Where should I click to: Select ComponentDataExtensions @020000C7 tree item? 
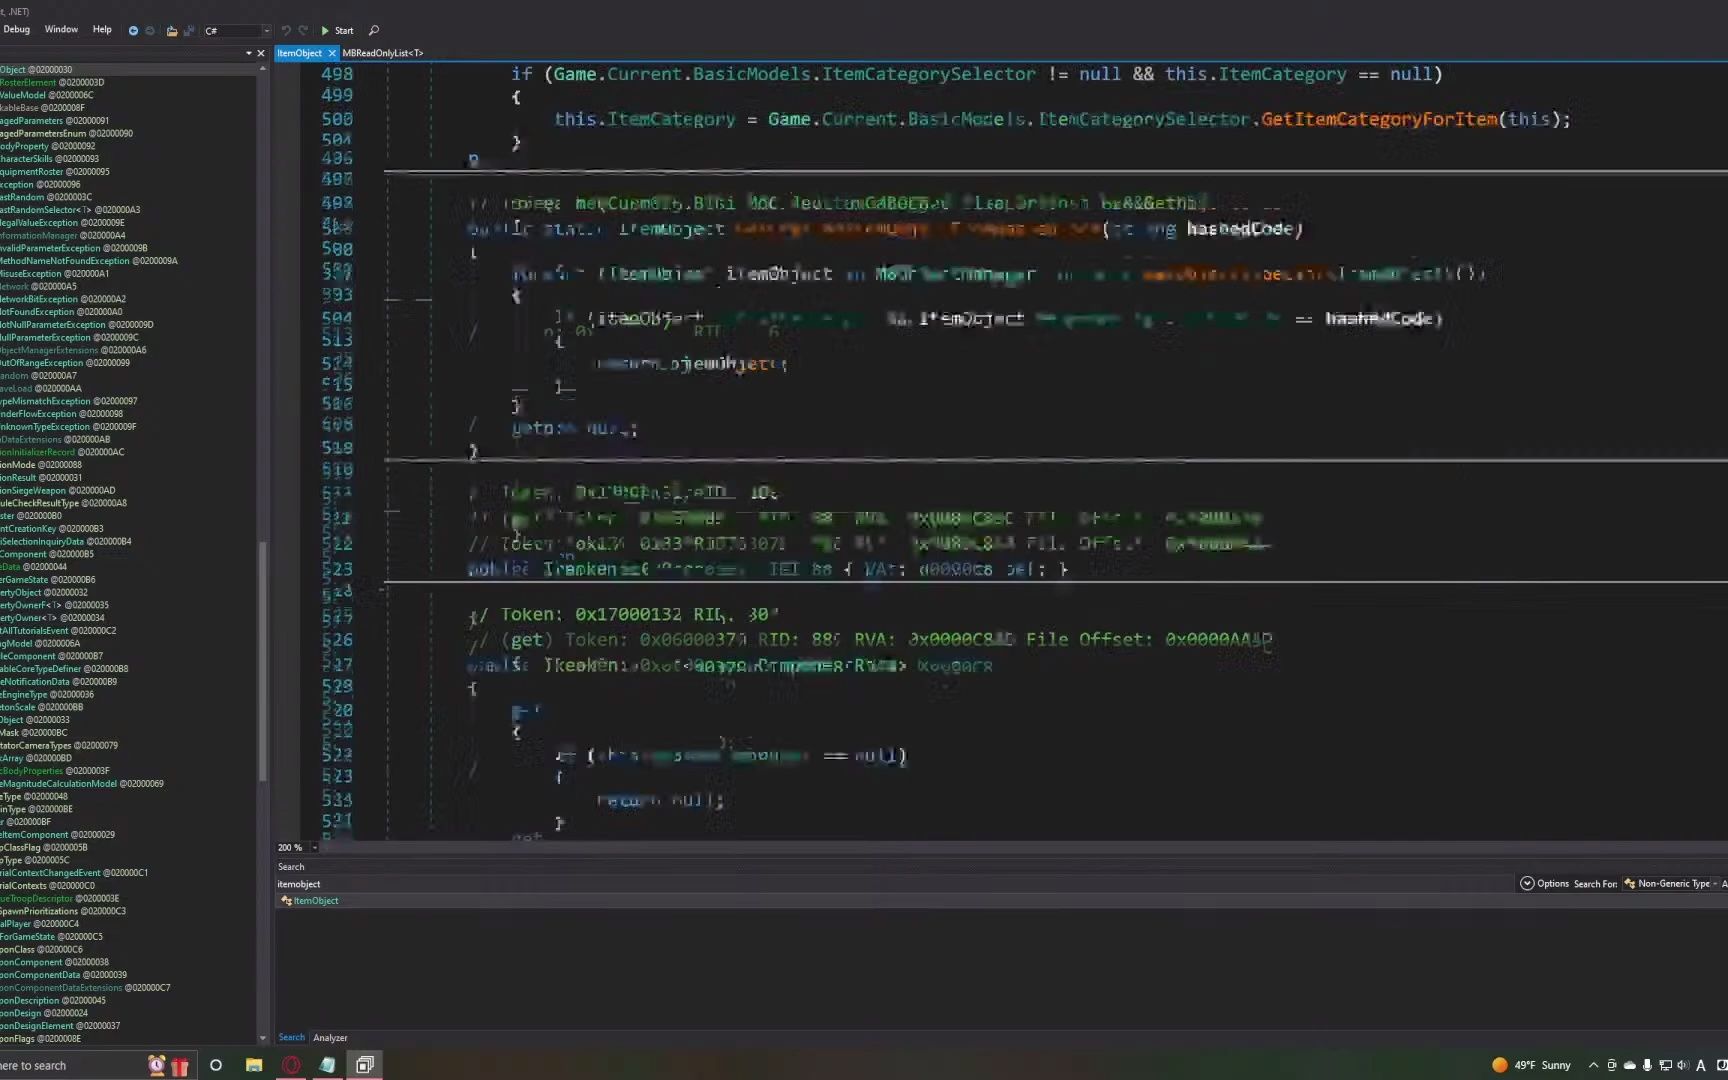(85, 988)
